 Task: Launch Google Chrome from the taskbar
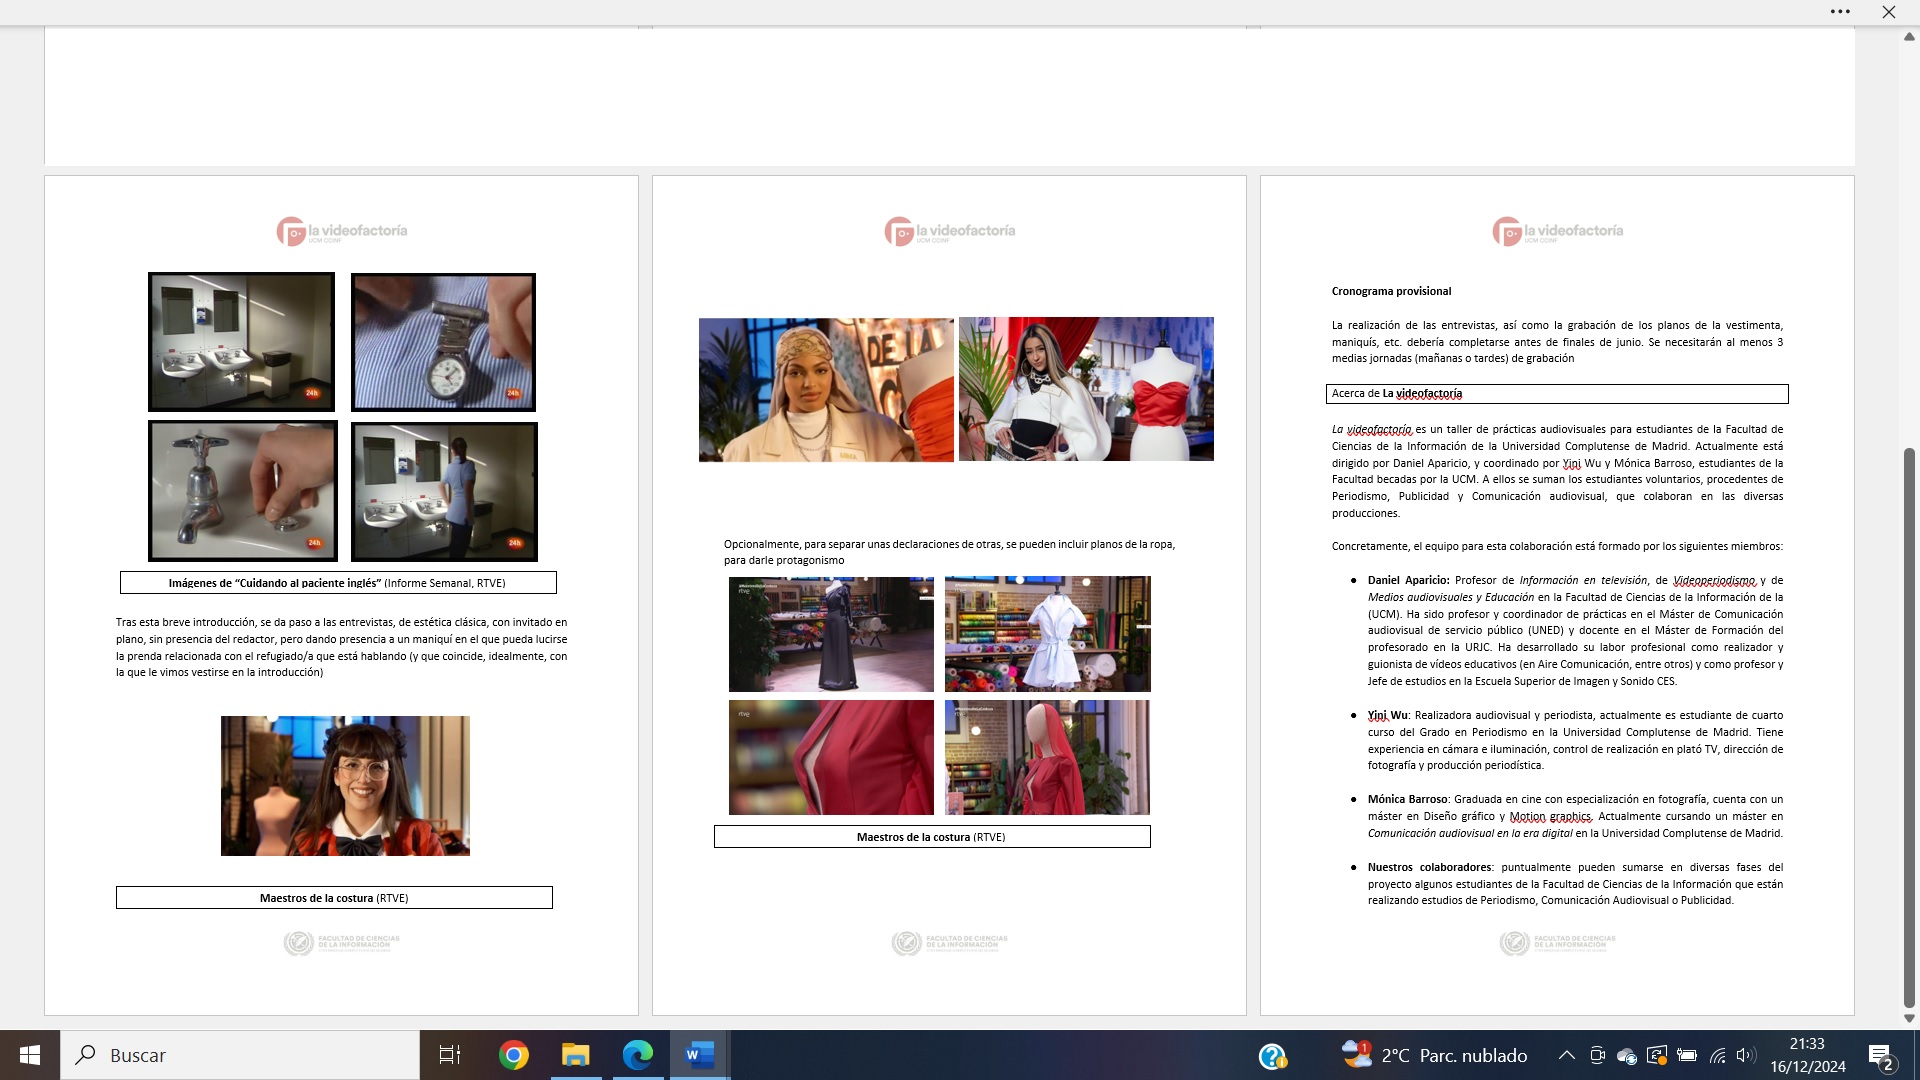[513, 1055]
